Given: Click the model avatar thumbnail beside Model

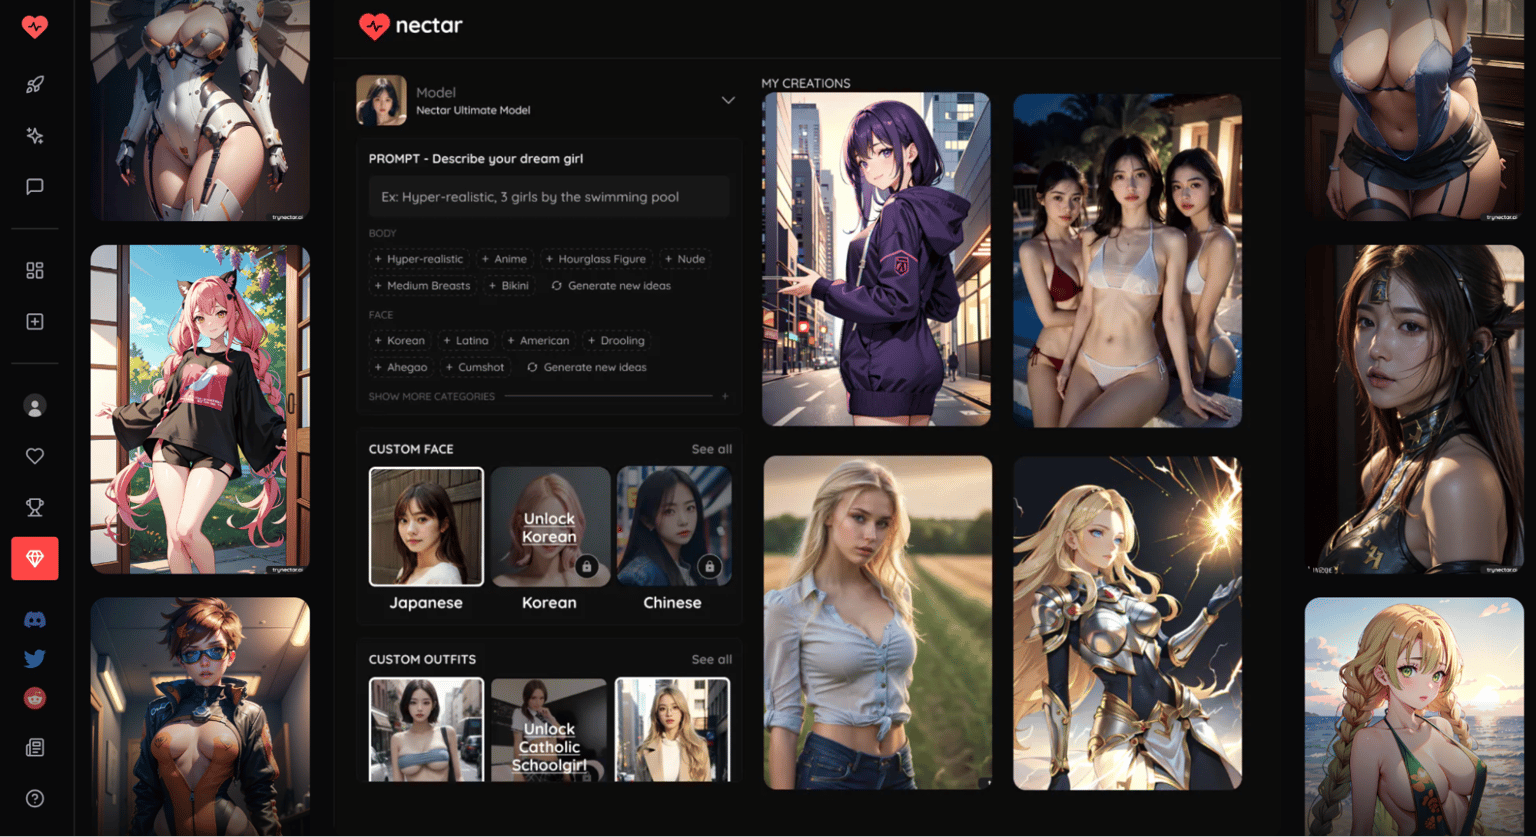Looking at the screenshot, I should pos(381,100).
